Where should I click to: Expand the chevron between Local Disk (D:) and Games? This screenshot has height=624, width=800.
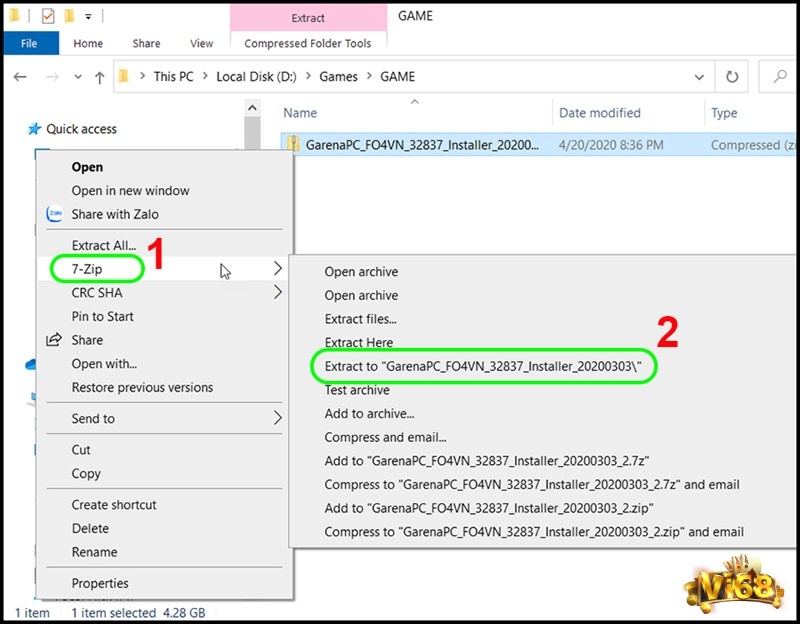pos(308,76)
